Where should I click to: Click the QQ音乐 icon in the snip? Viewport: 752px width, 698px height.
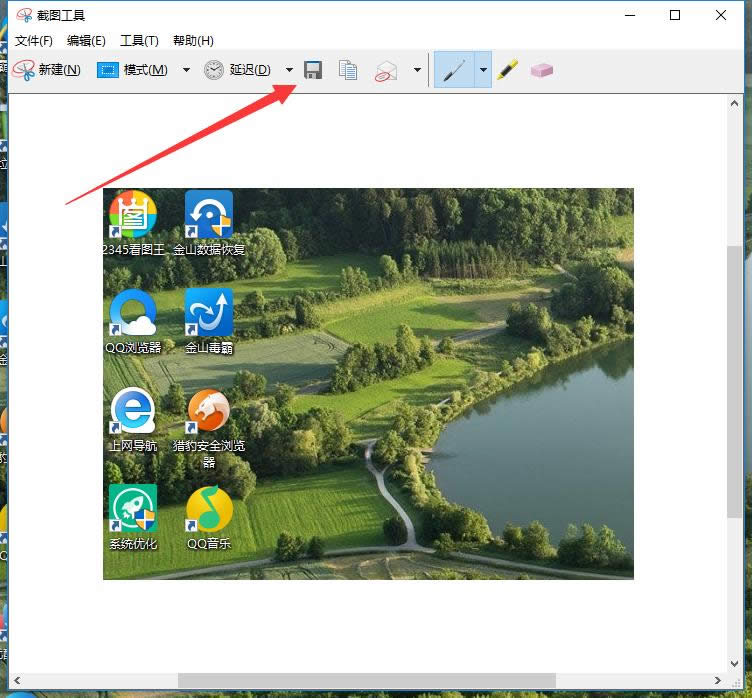tap(209, 510)
